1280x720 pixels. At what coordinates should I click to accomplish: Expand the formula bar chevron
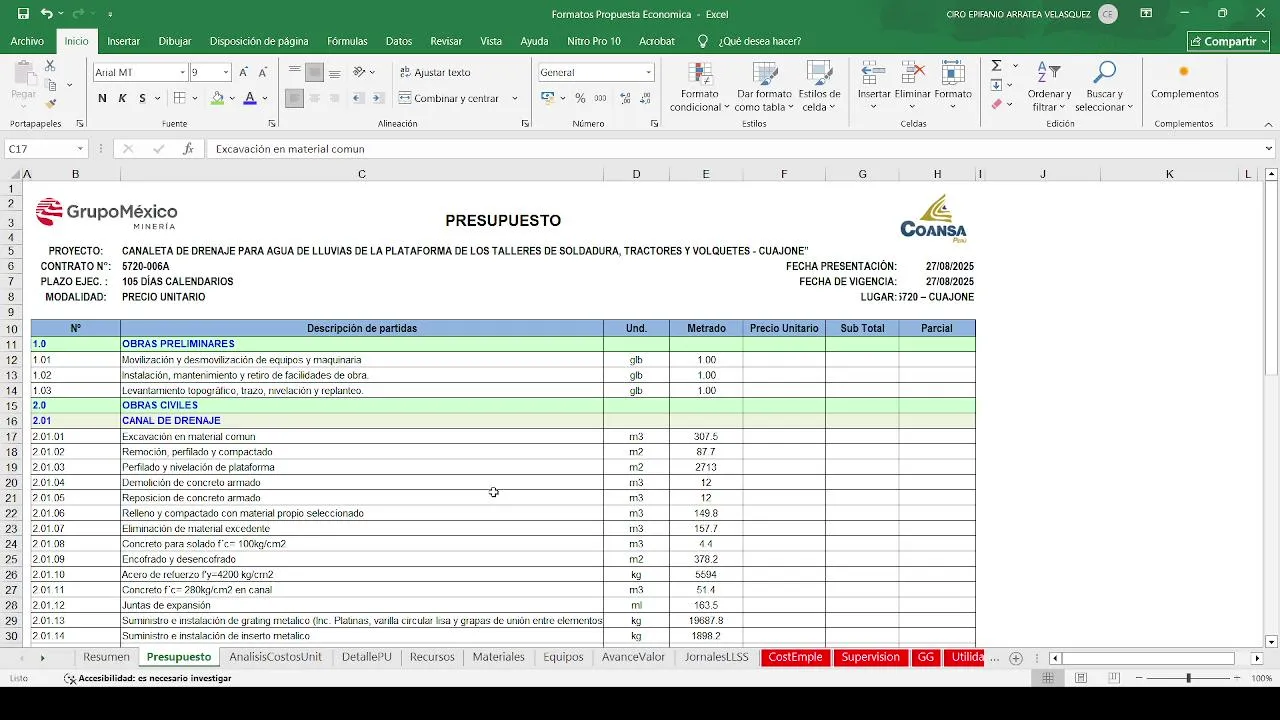click(1269, 149)
